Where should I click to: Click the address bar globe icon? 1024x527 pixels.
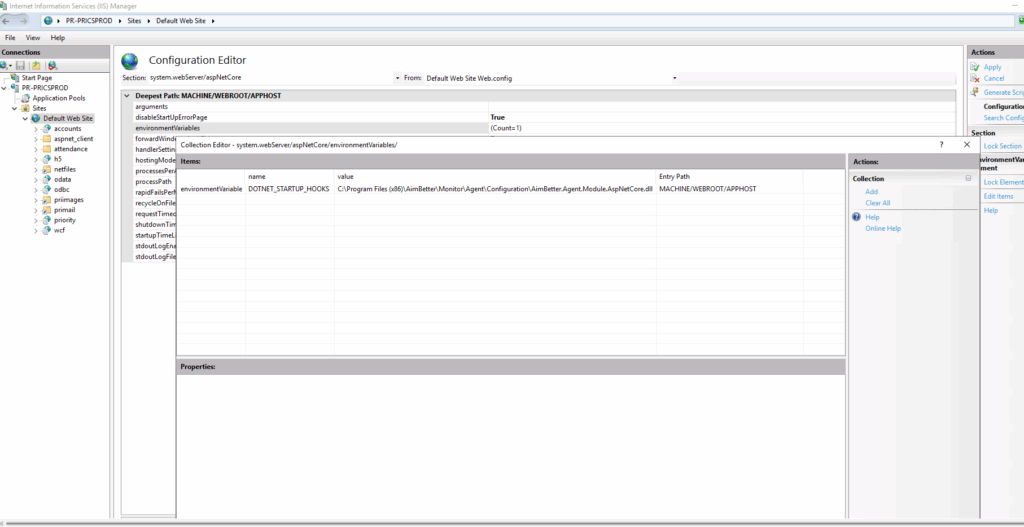(x=49, y=21)
